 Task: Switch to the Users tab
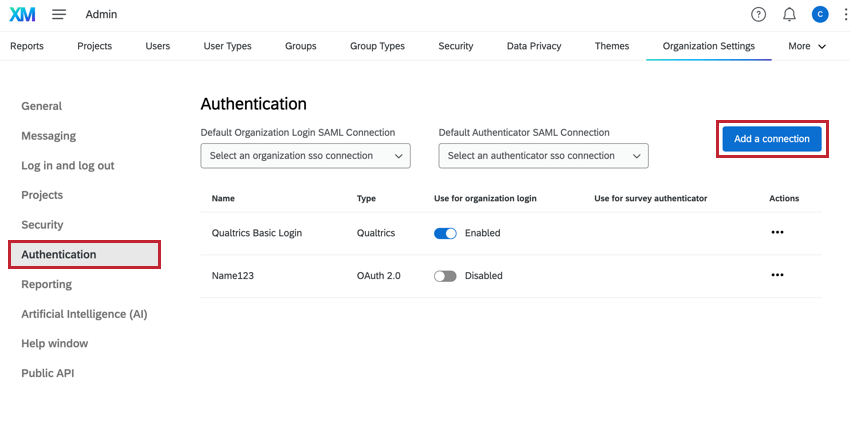[157, 46]
